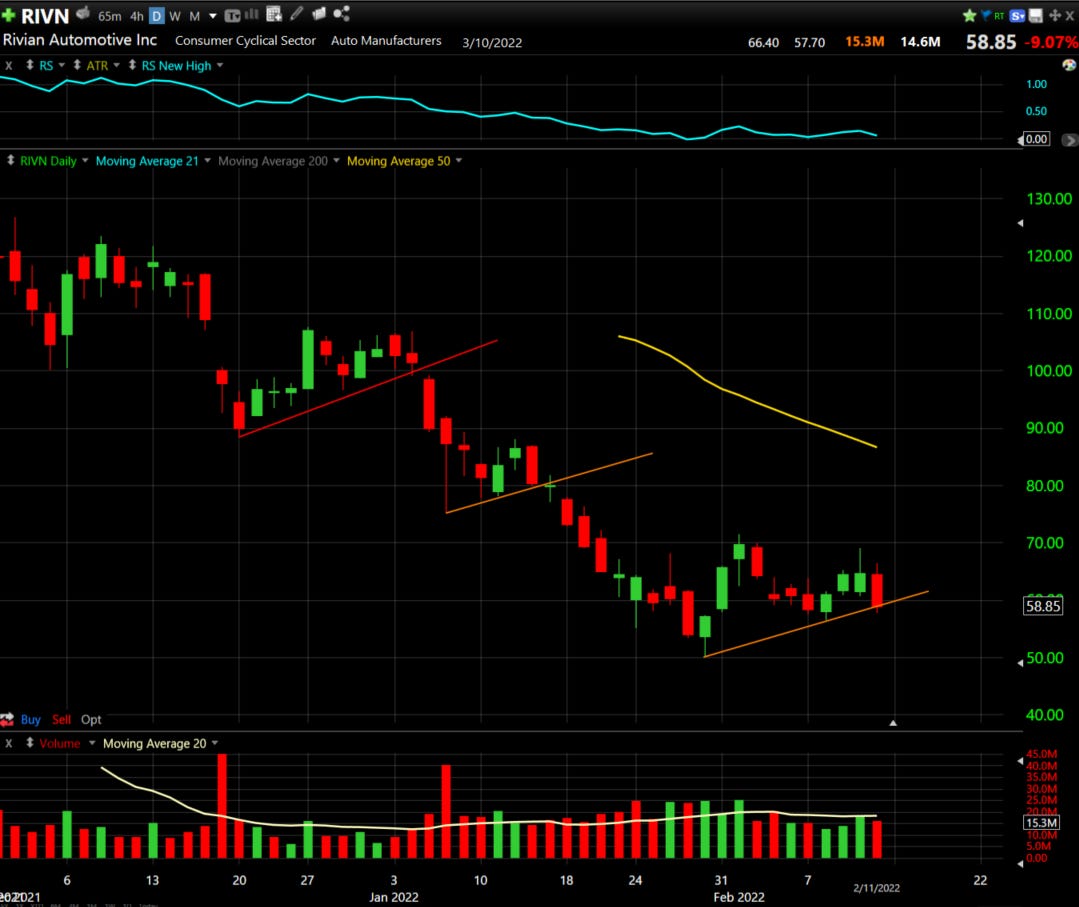
Task: Click the triangle marker under the date axis
Action: (x=893, y=723)
